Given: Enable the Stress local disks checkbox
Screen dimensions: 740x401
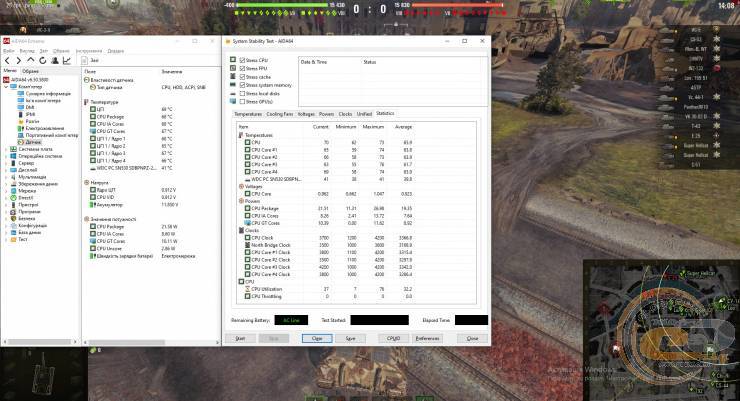Looking at the screenshot, I should (x=242, y=93).
